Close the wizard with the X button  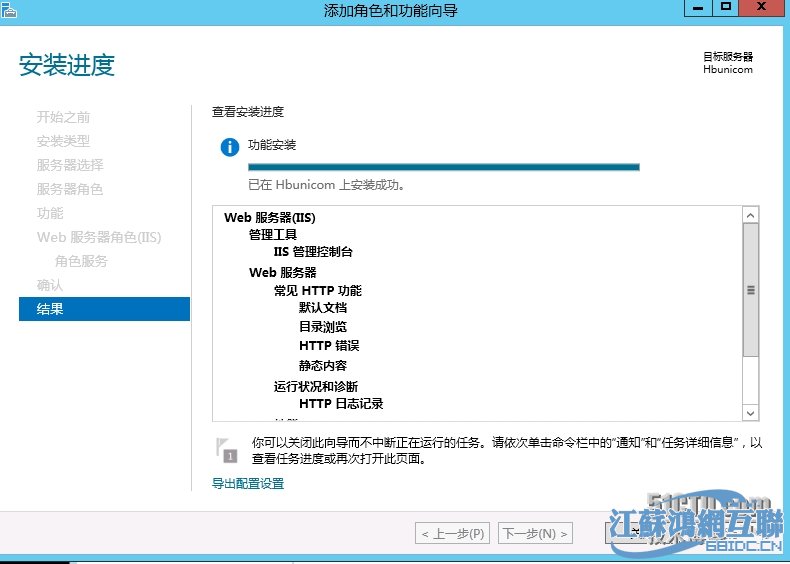[762, 8]
